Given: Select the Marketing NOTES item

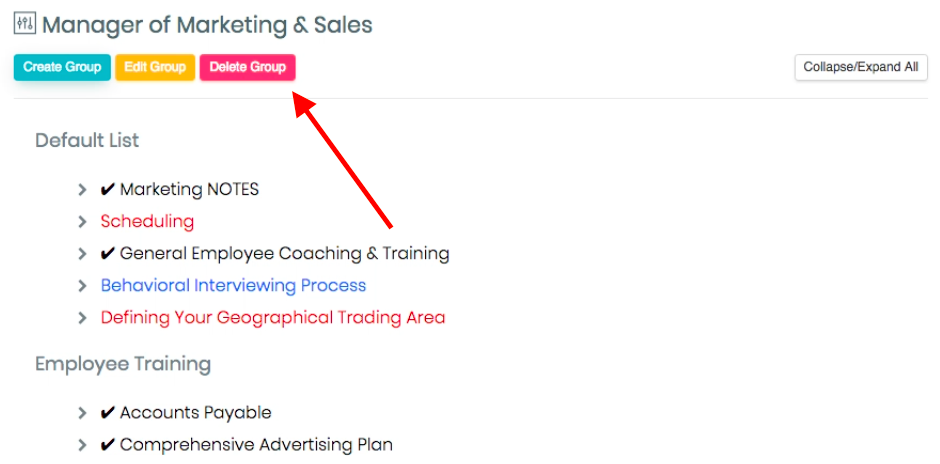Looking at the screenshot, I should pos(189,189).
